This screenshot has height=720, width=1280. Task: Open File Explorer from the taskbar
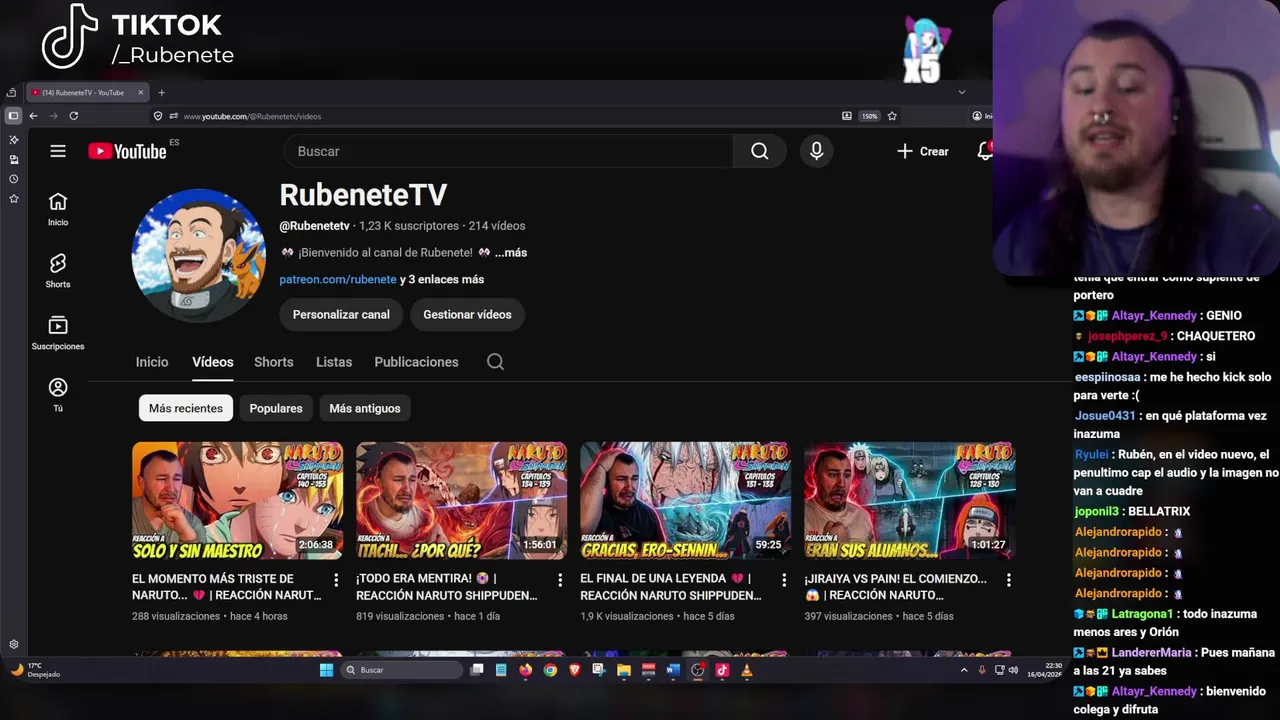coord(624,670)
